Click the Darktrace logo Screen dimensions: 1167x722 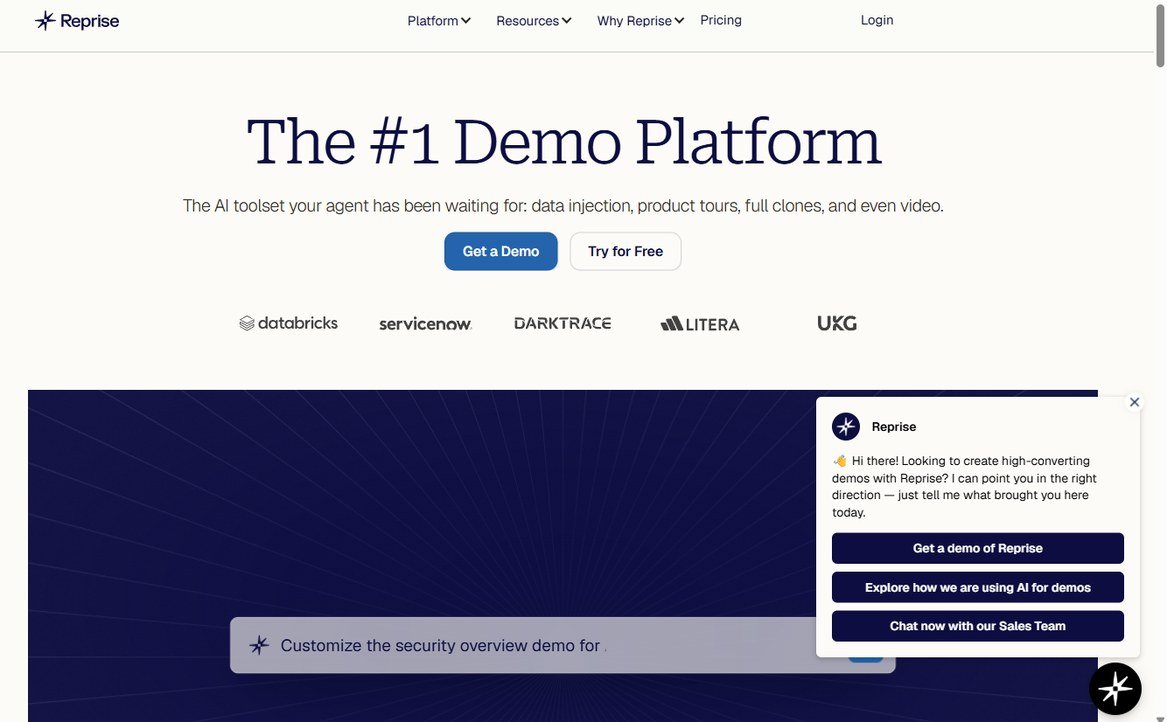[x=563, y=323]
